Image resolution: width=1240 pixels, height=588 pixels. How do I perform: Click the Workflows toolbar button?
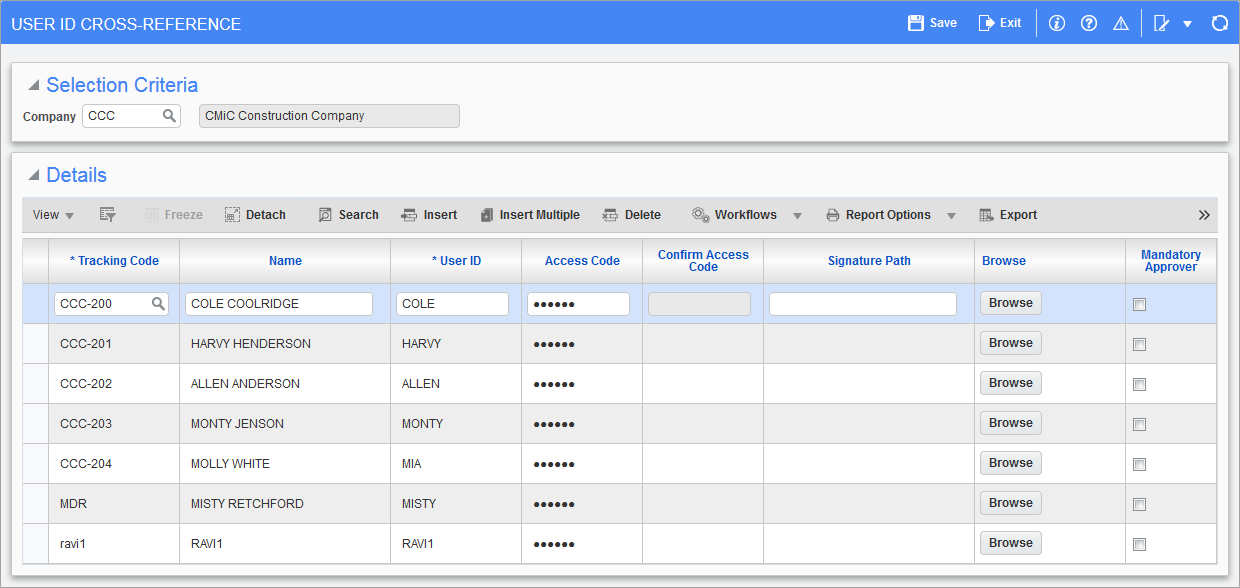click(x=734, y=215)
